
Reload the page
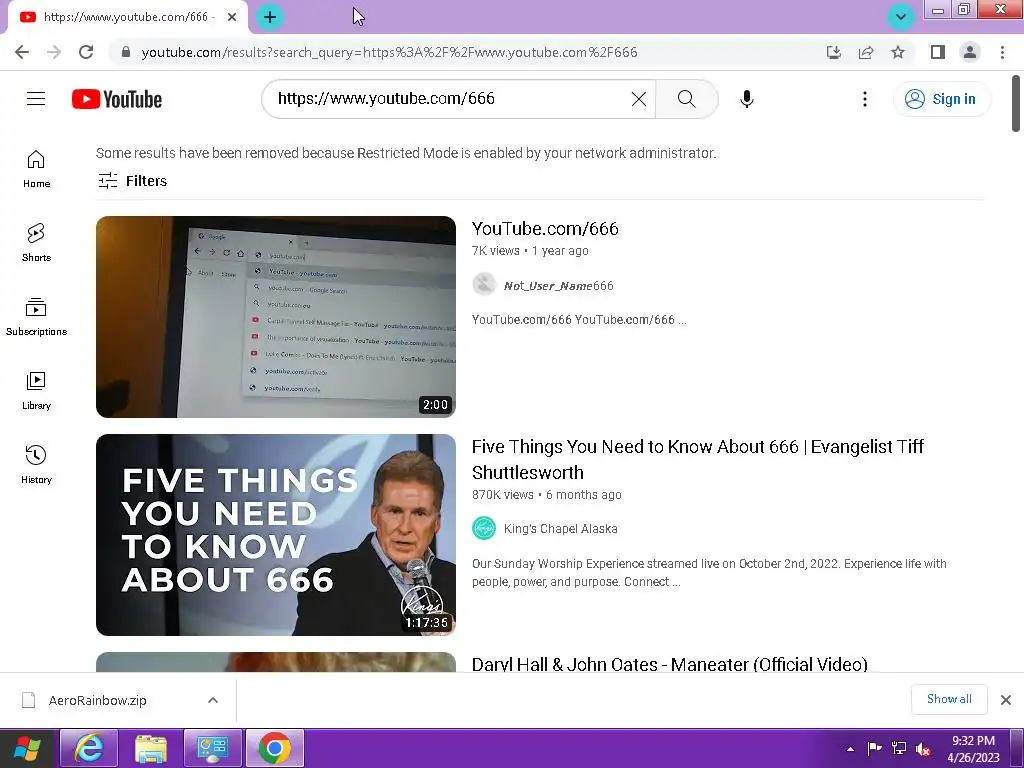click(86, 52)
